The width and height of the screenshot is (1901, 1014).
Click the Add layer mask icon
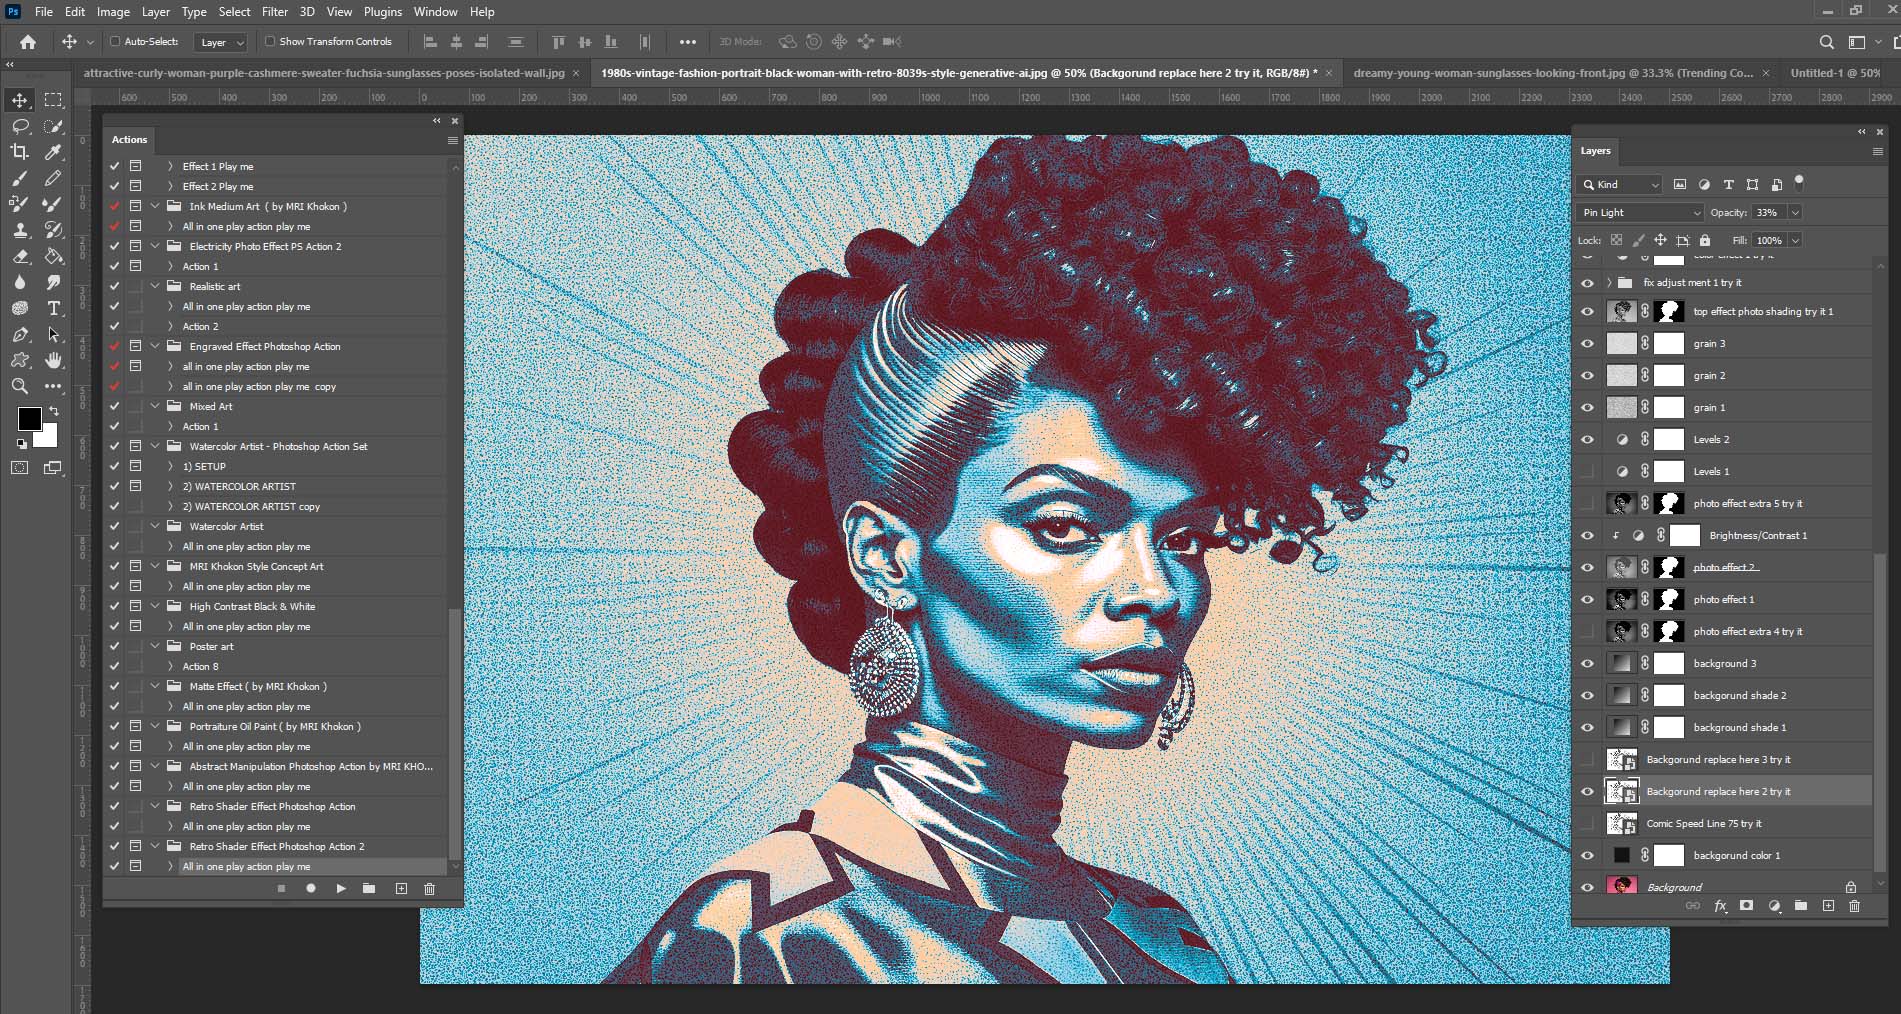click(1747, 906)
